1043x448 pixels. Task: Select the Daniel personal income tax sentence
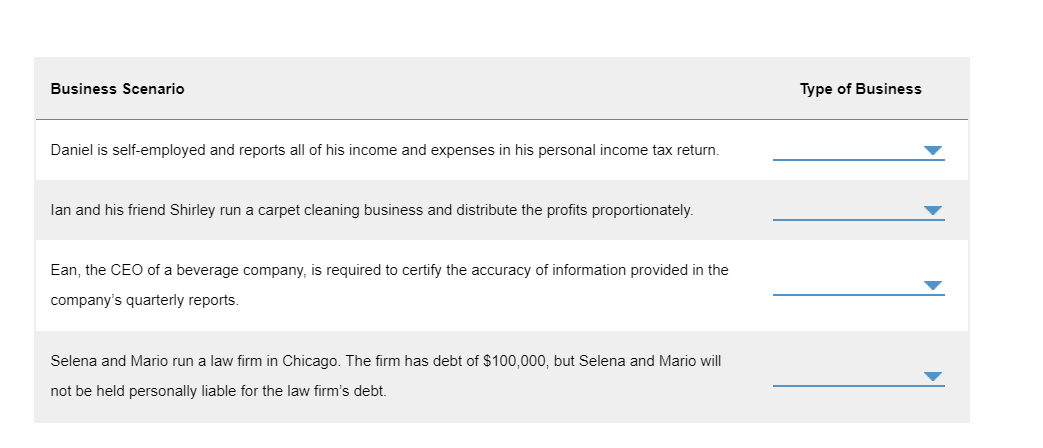[x=384, y=150]
